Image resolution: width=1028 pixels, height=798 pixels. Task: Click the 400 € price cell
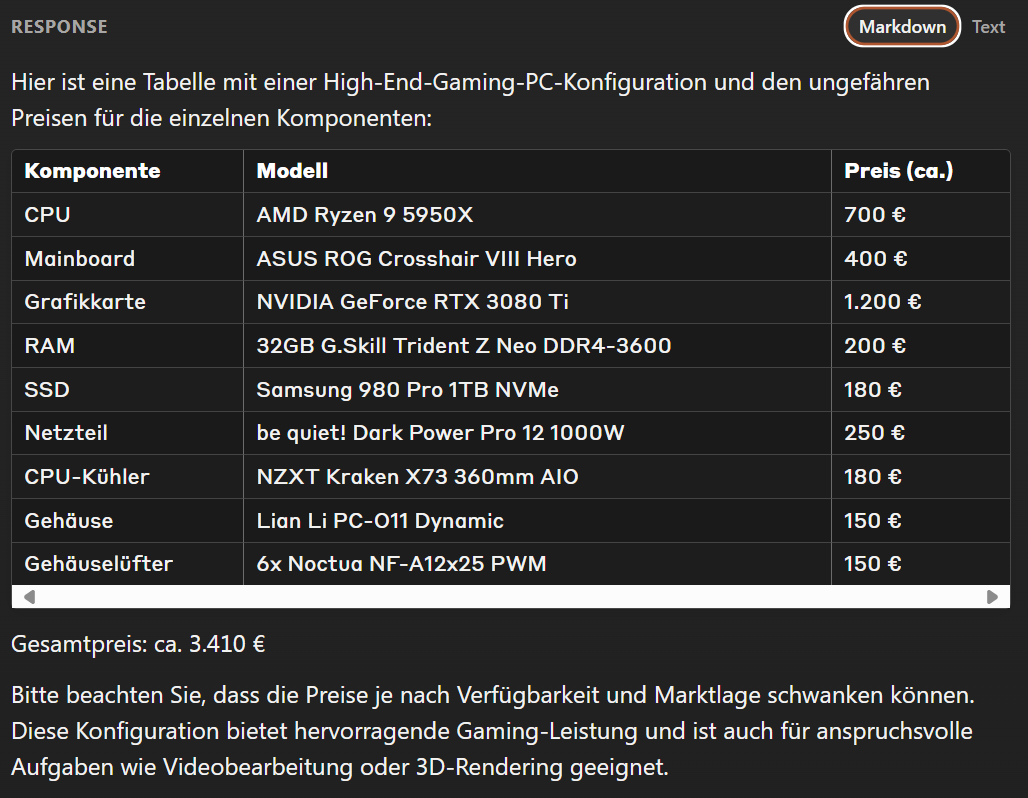click(920, 258)
